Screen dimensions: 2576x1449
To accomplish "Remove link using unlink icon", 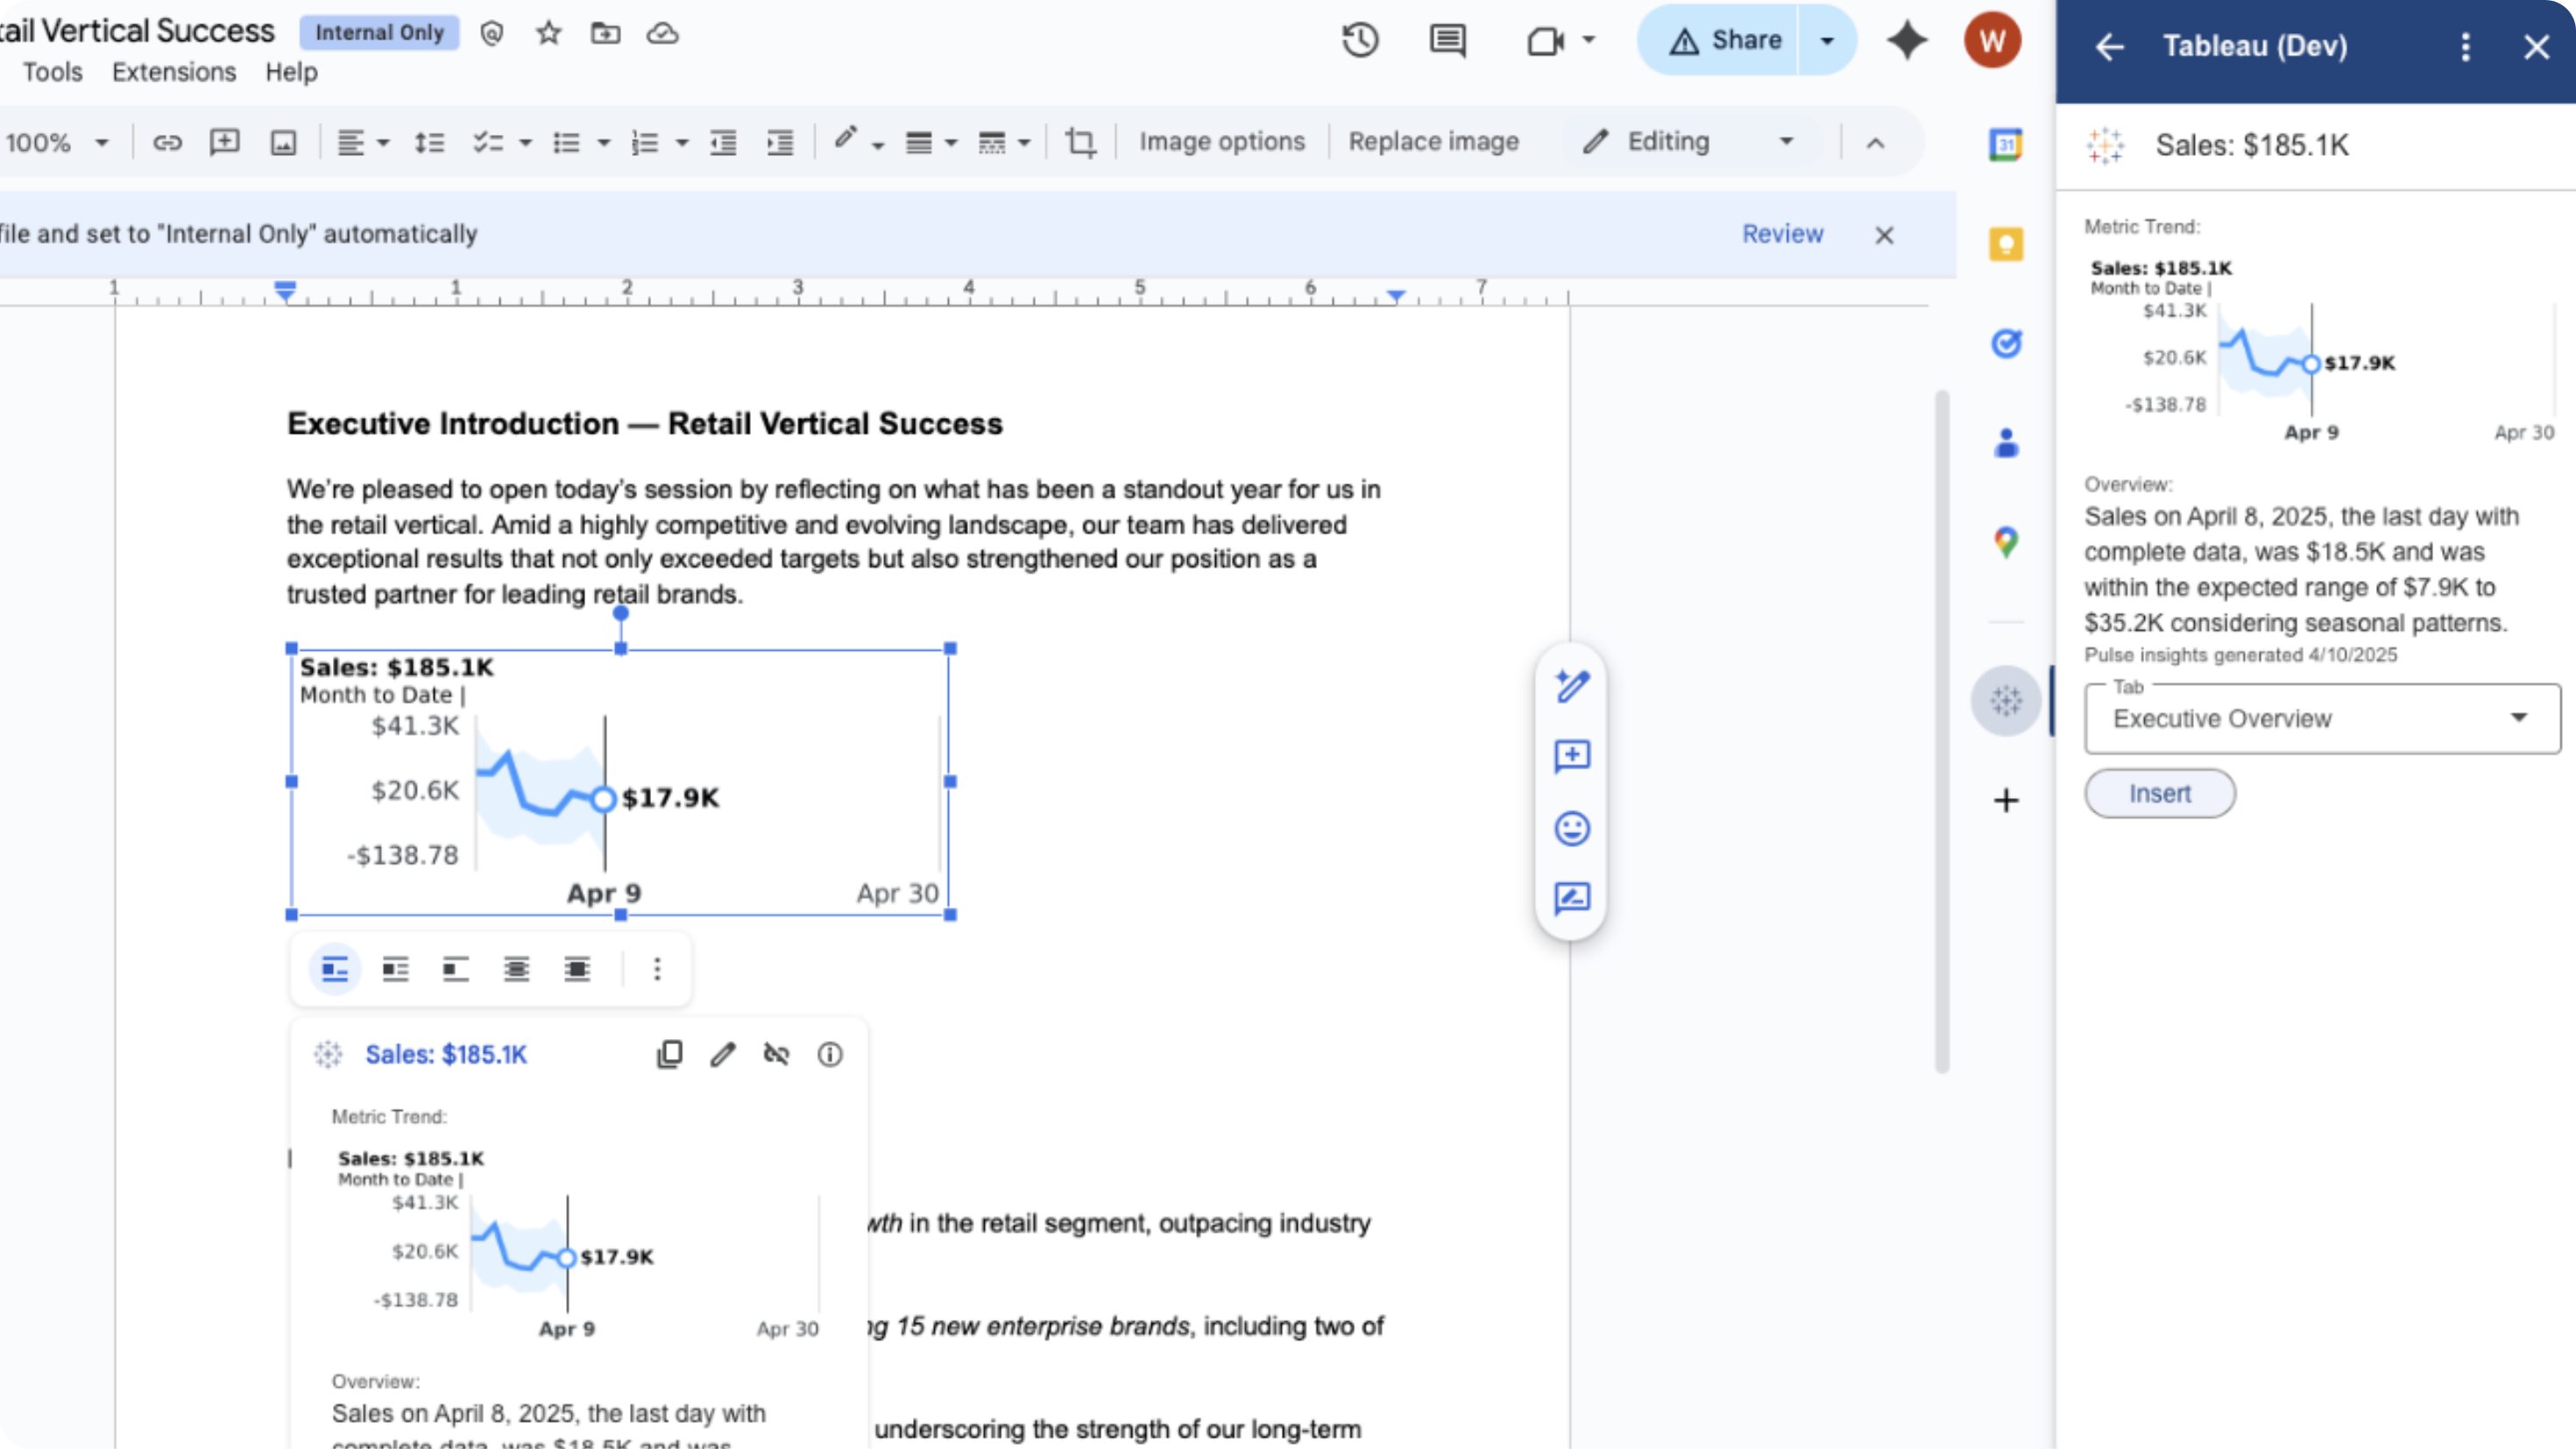I will tap(776, 1054).
